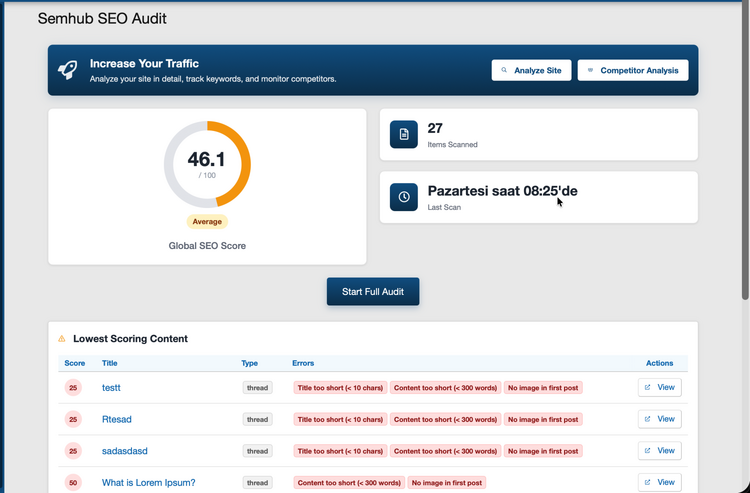This screenshot has width=750, height=493.
Task: Click the clock icon beside Last Scan
Action: [x=404, y=197]
